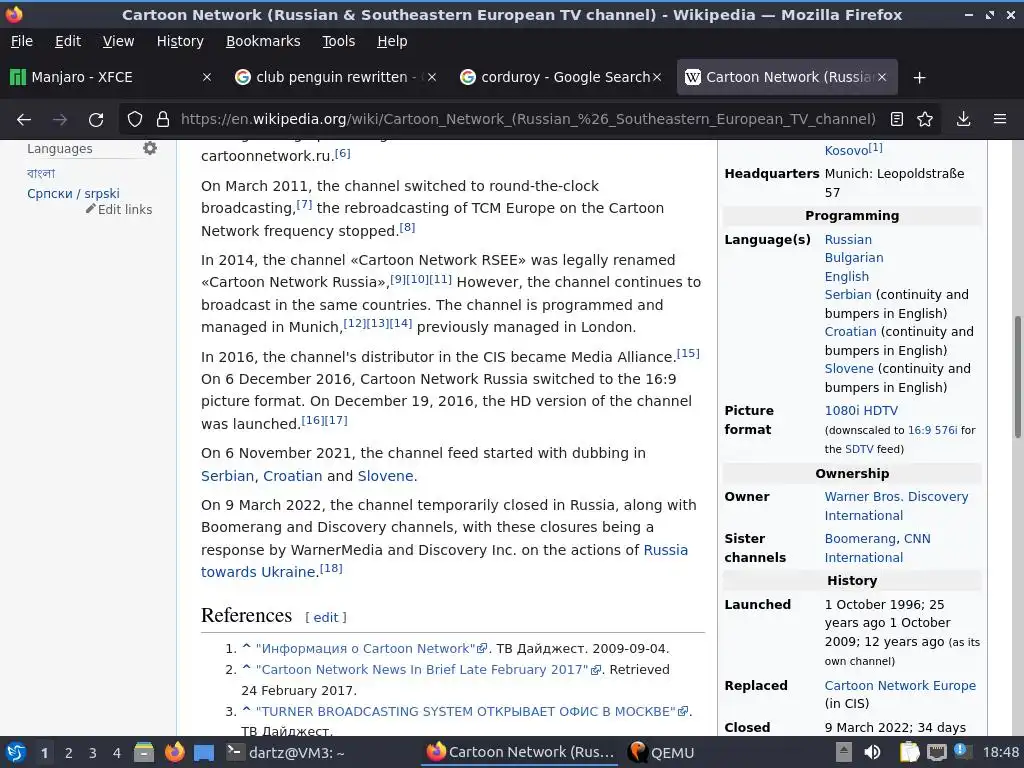
Task: Click edit link beside References heading
Action: pos(326,618)
